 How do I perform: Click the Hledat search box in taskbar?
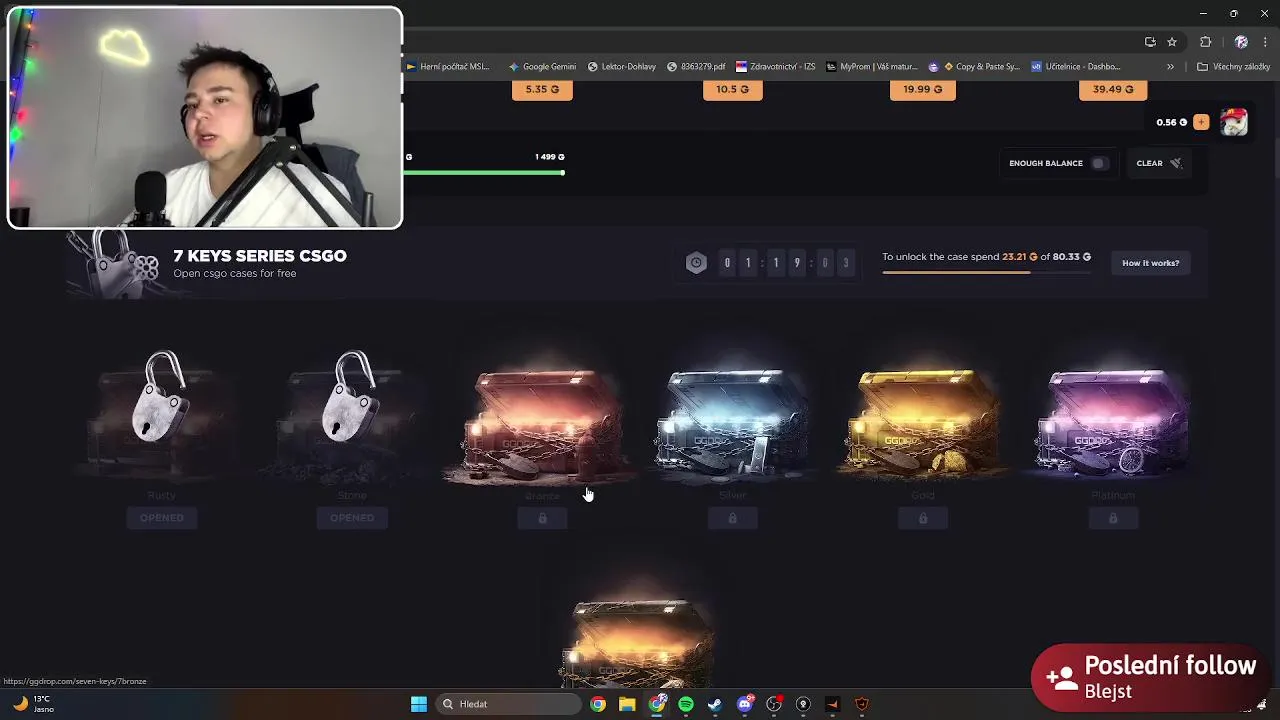[x=508, y=704]
